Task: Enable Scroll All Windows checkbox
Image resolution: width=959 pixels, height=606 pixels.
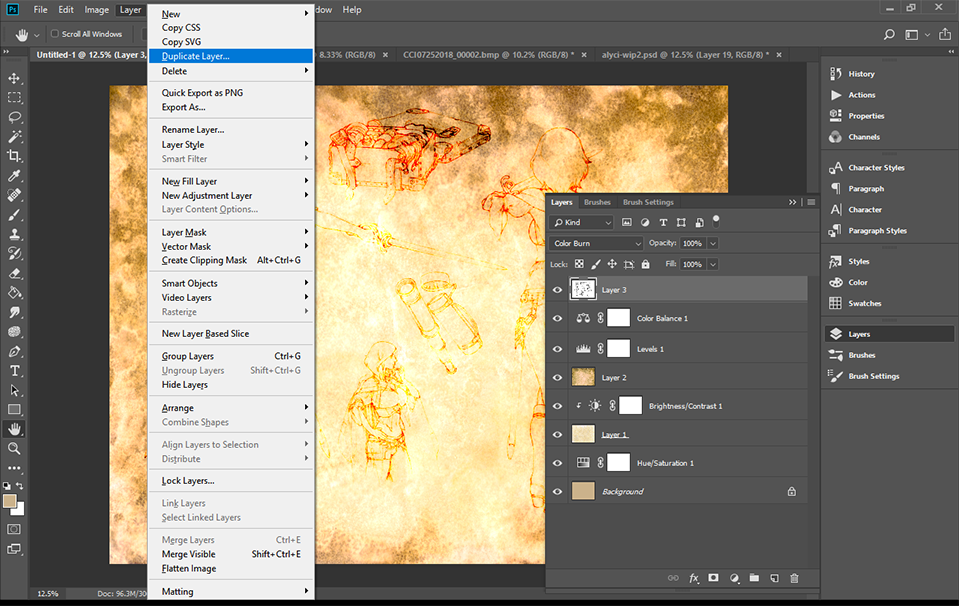Action: 54,34
